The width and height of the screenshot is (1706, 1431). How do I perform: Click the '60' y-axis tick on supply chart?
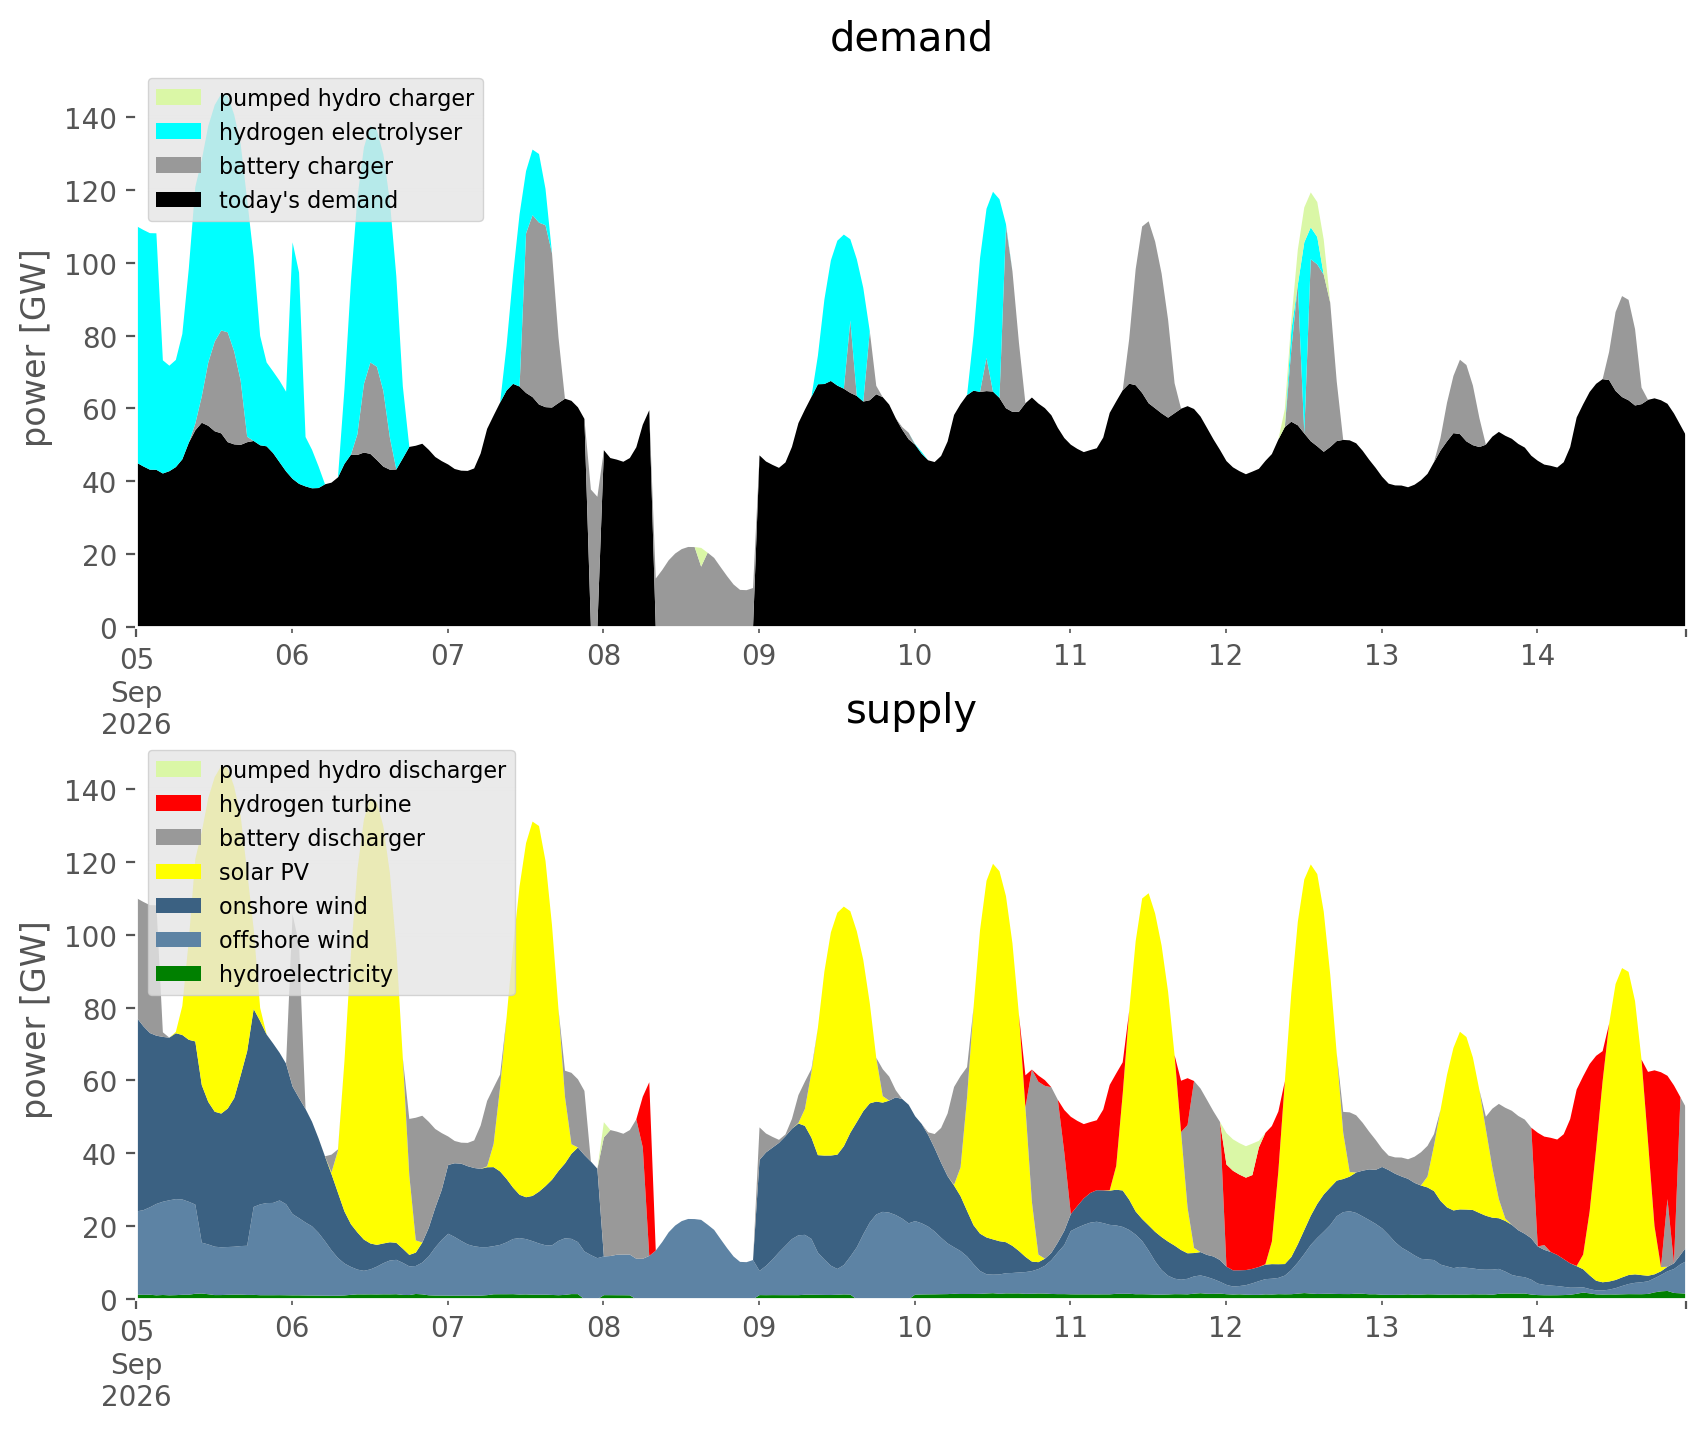pos(101,1081)
